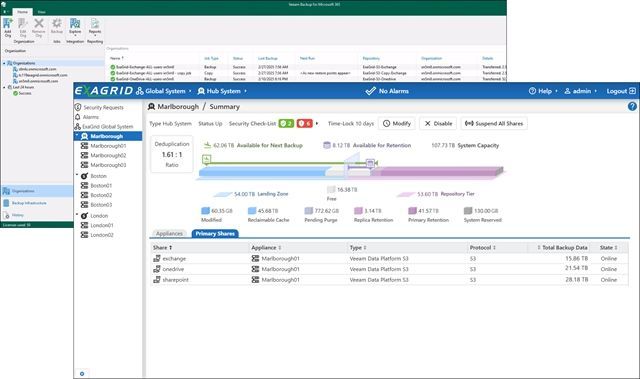Select the Success item under Last 24 hours
Screen dimensions: 640x379
tap(22, 93)
